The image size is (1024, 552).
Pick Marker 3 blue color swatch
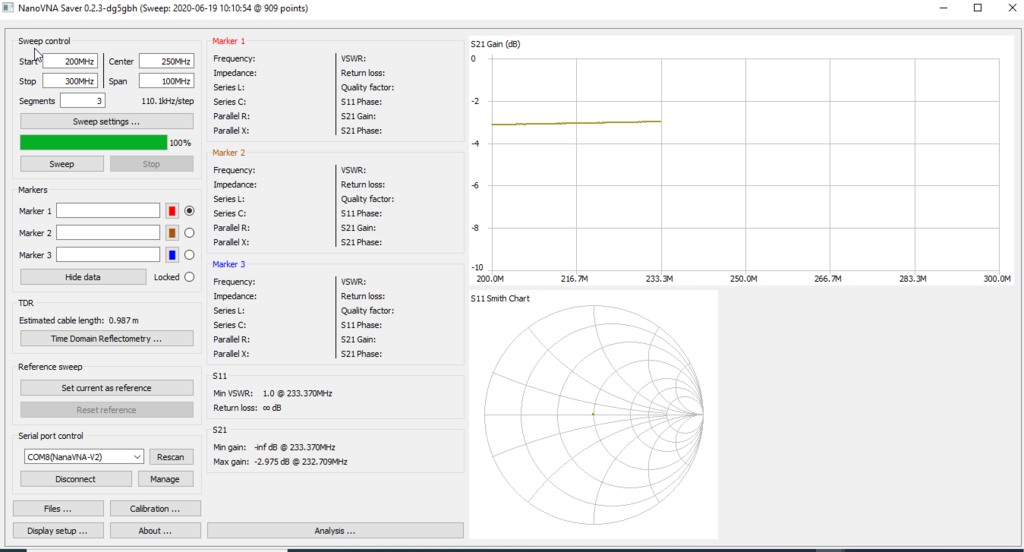(172, 255)
